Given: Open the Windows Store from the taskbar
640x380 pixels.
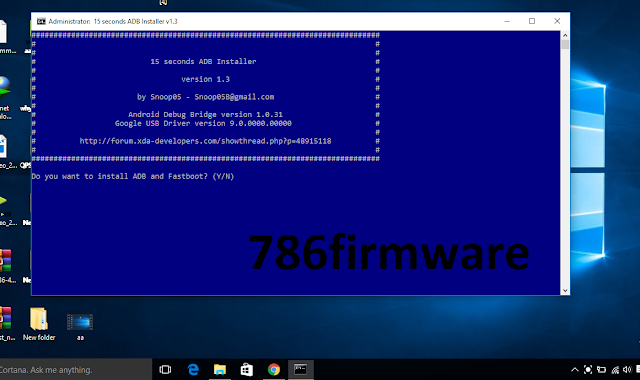Looking at the screenshot, I should [247, 370].
